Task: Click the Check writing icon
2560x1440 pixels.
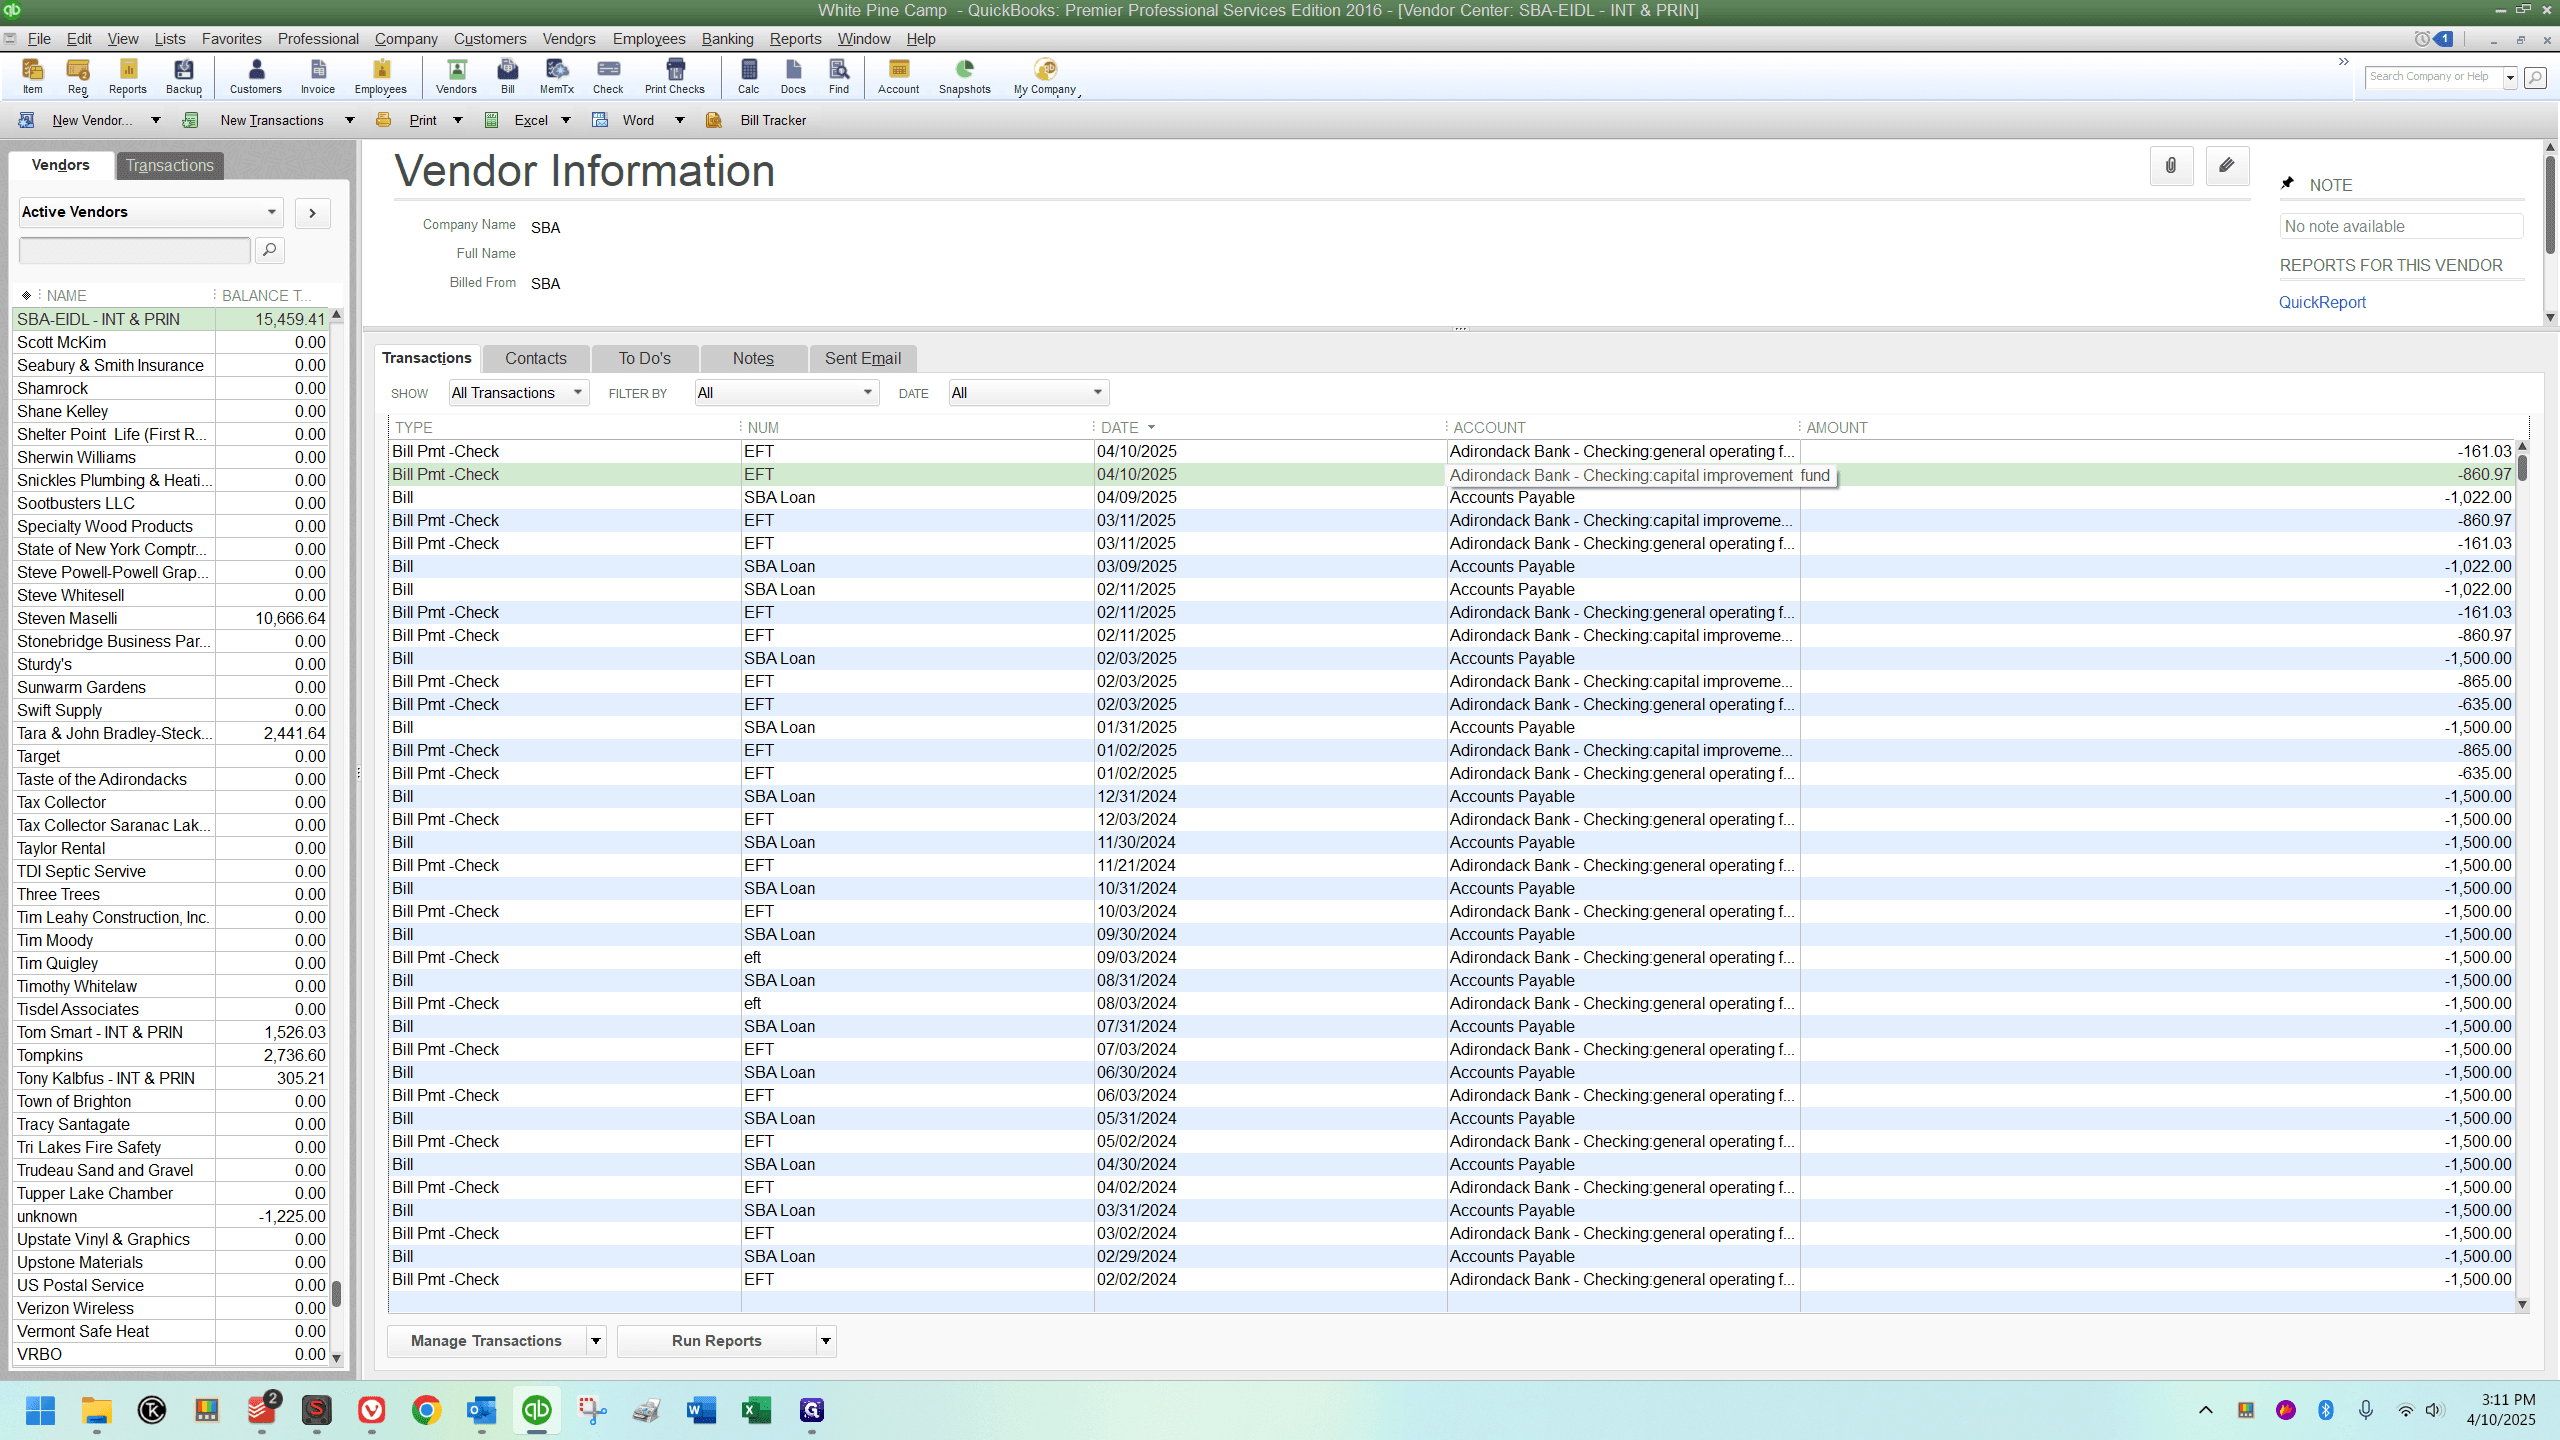Action: (608, 76)
